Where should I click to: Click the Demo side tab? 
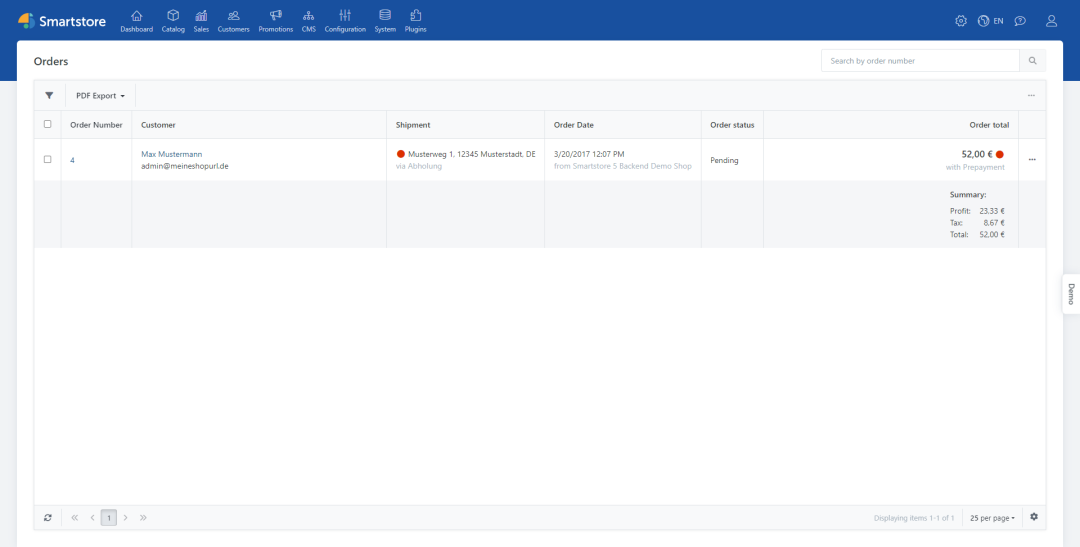click(1070, 294)
